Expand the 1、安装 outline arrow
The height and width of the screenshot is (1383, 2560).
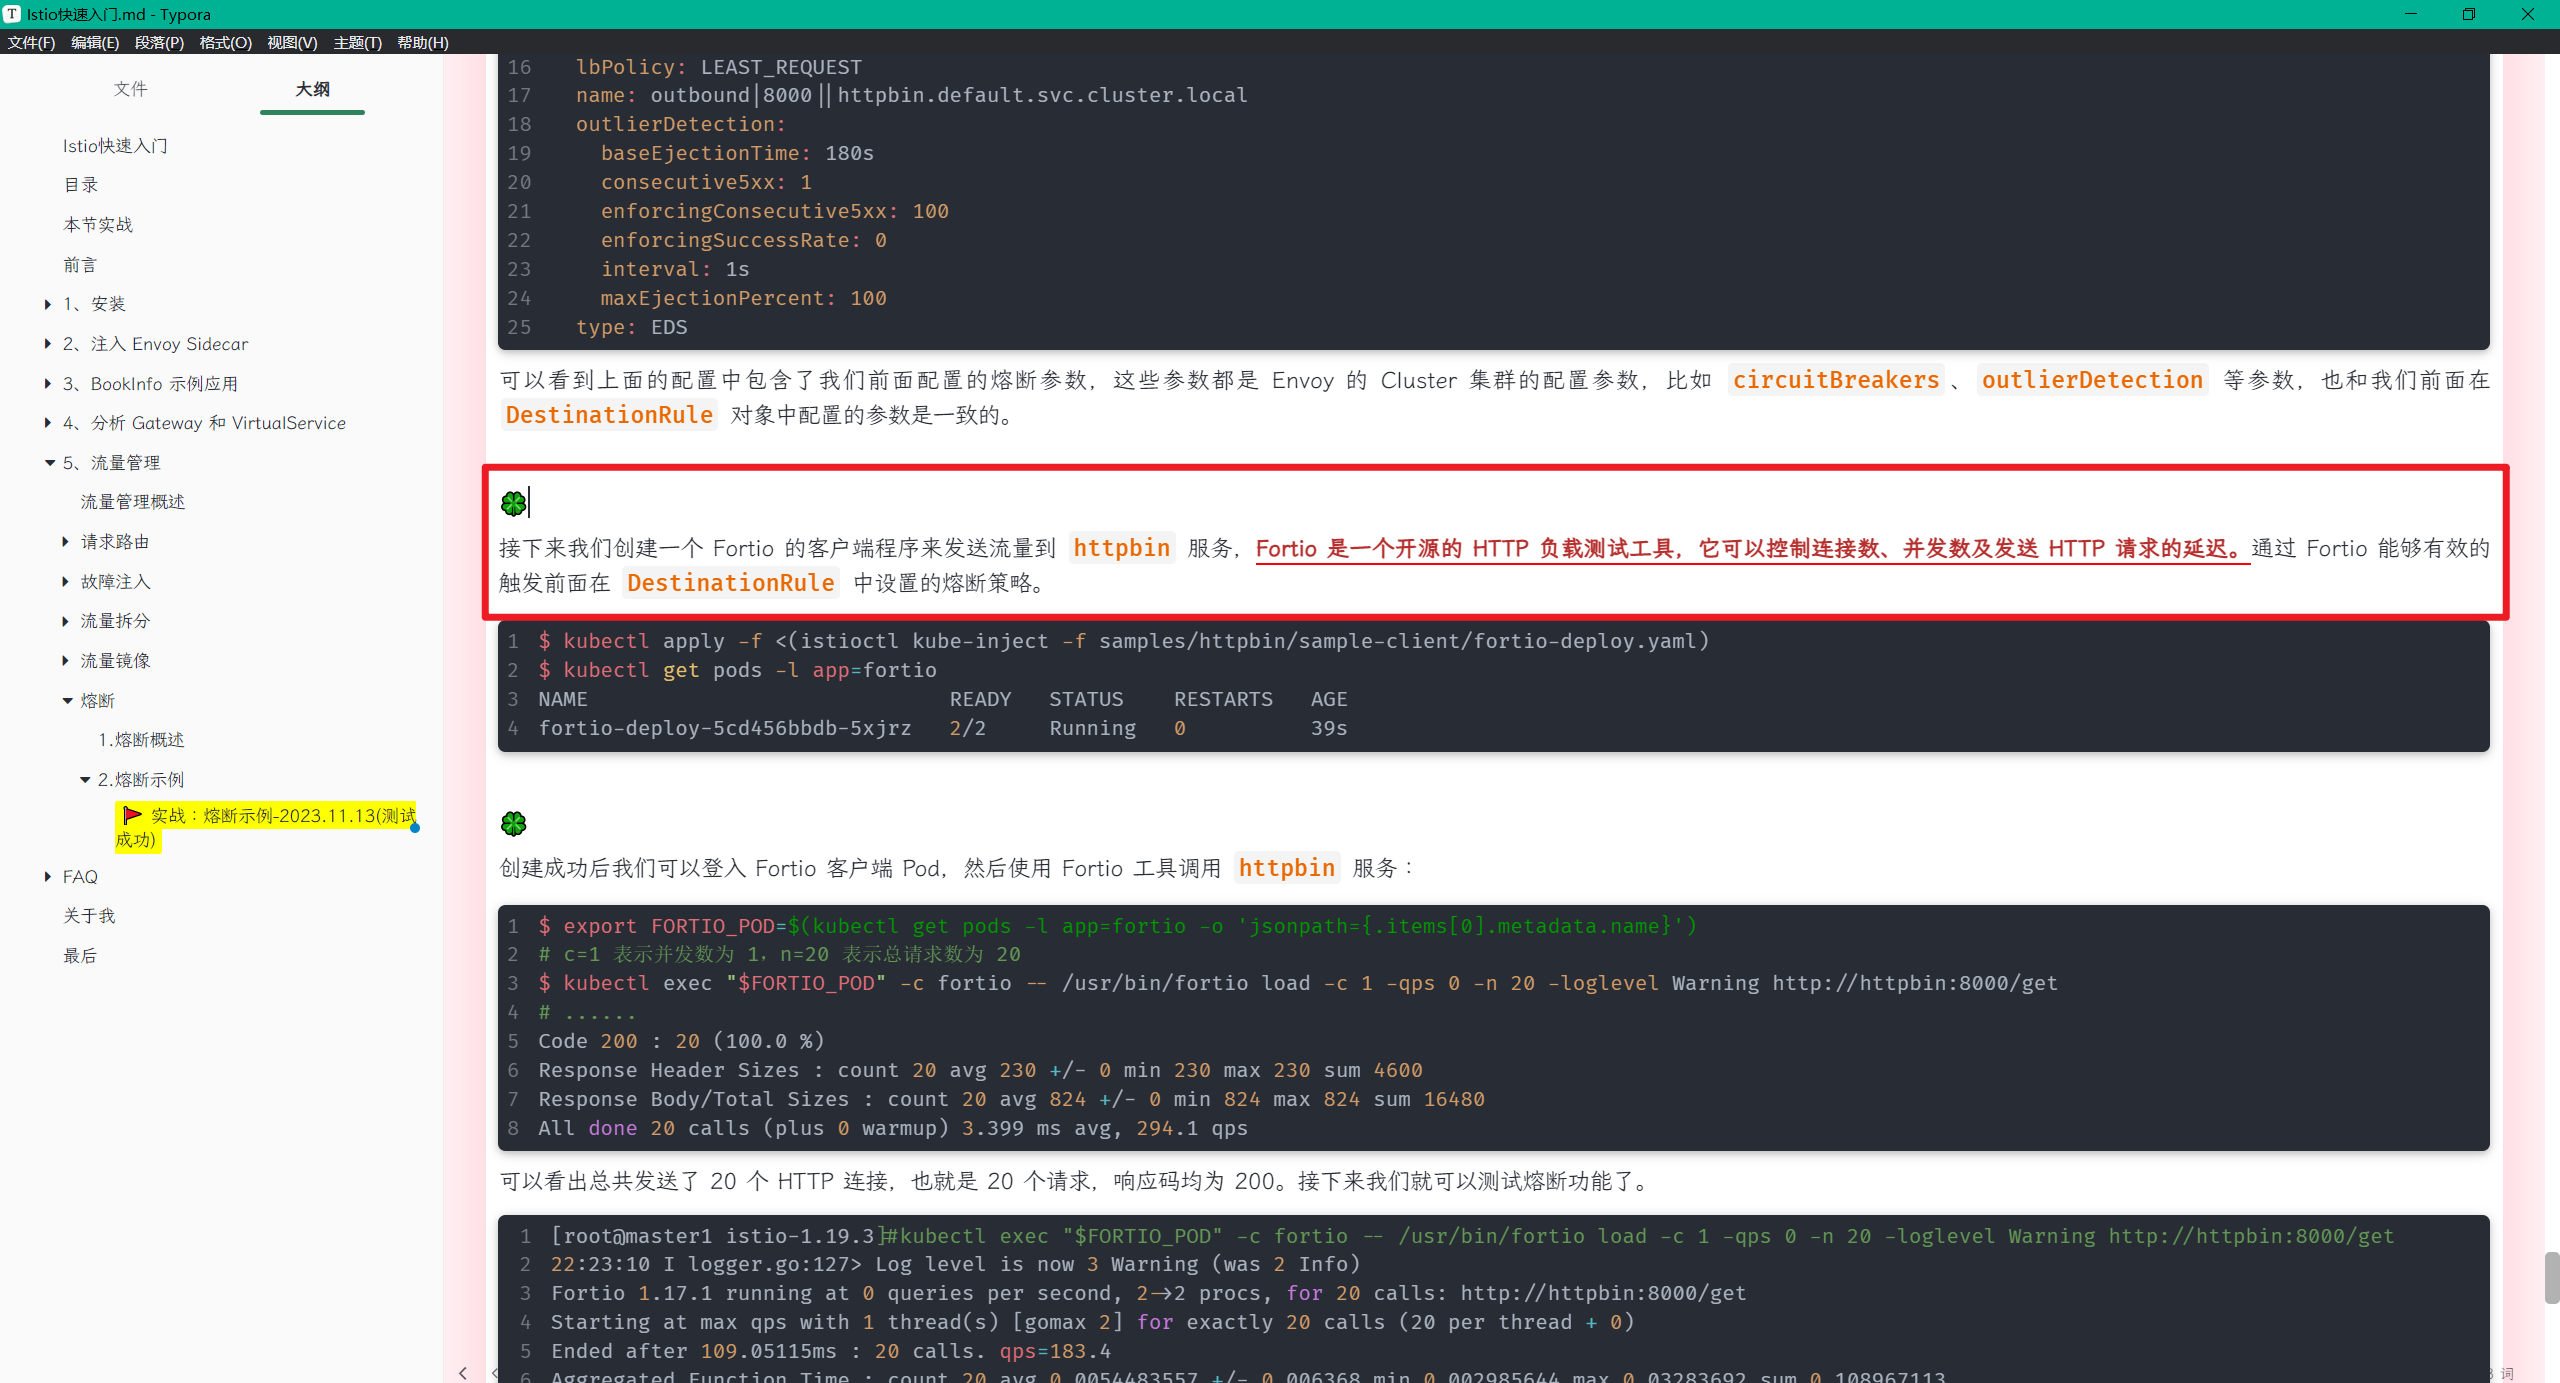[48, 304]
